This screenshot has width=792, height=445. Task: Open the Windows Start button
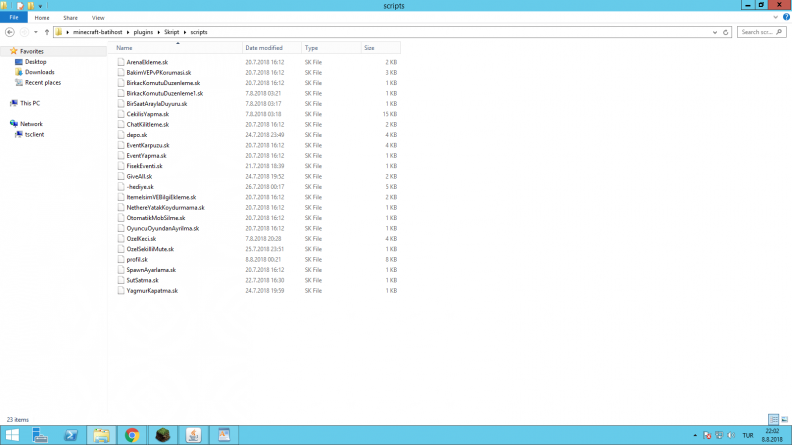click(12, 435)
